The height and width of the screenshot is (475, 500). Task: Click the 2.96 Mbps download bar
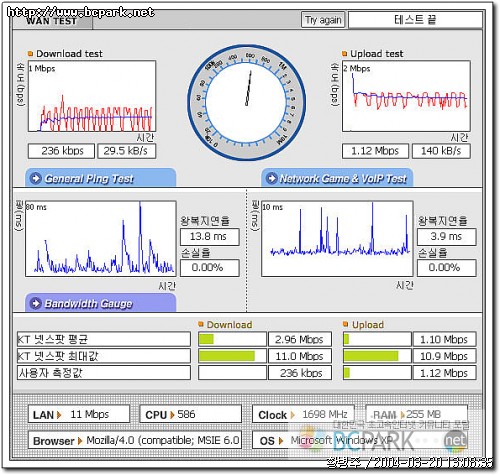tap(232, 339)
